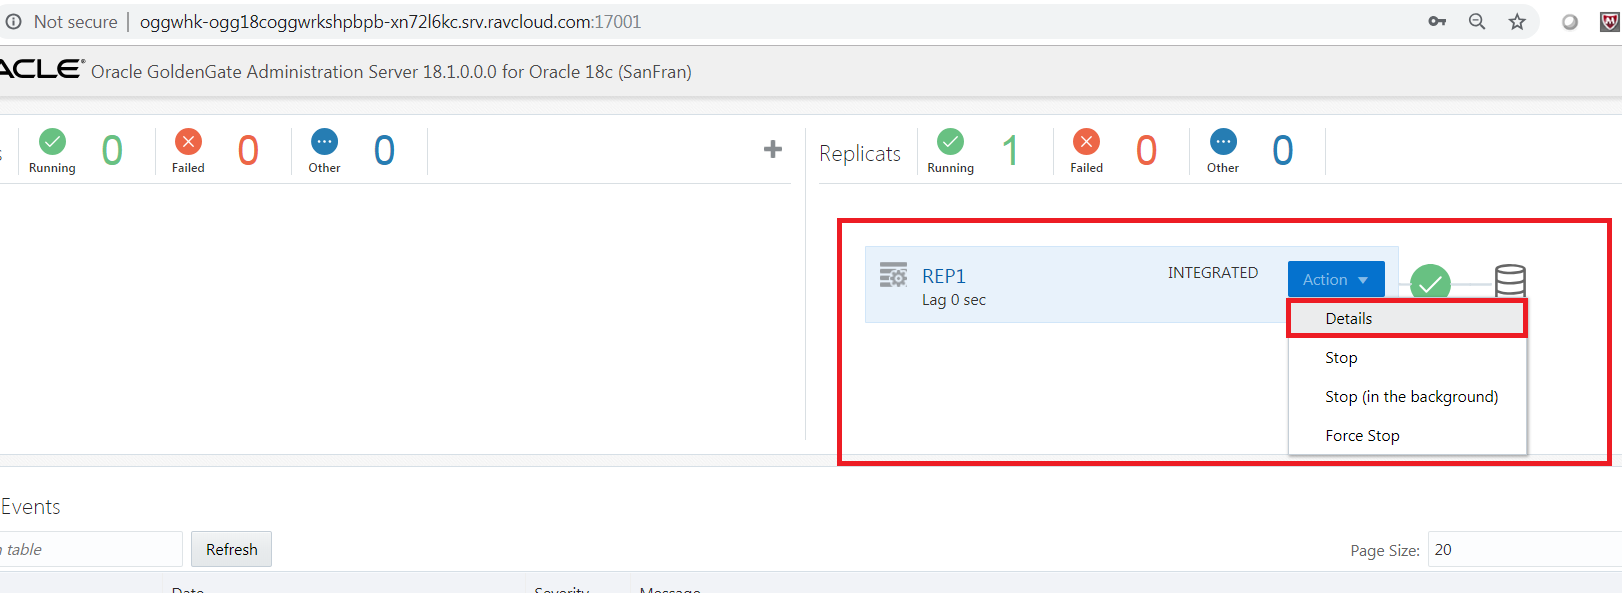The width and height of the screenshot is (1622, 593).
Task: Click the plus icon to add an Extract
Action: [x=773, y=149]
